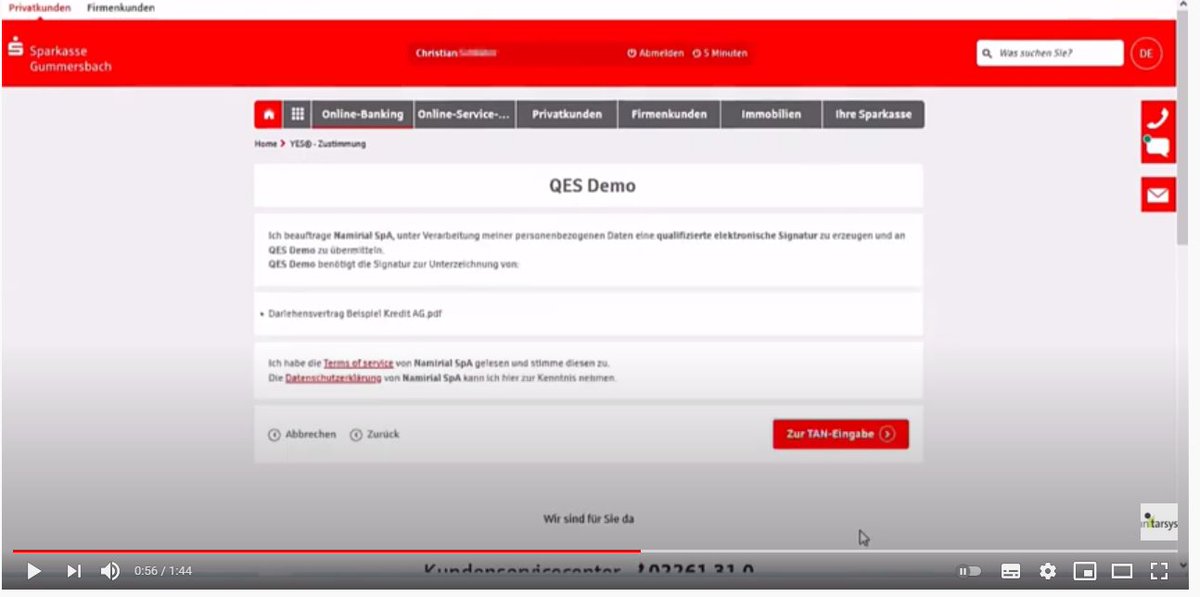The image size is (1200, 597).
Task: Click Abbrechen to cancel
Action: 302,435
